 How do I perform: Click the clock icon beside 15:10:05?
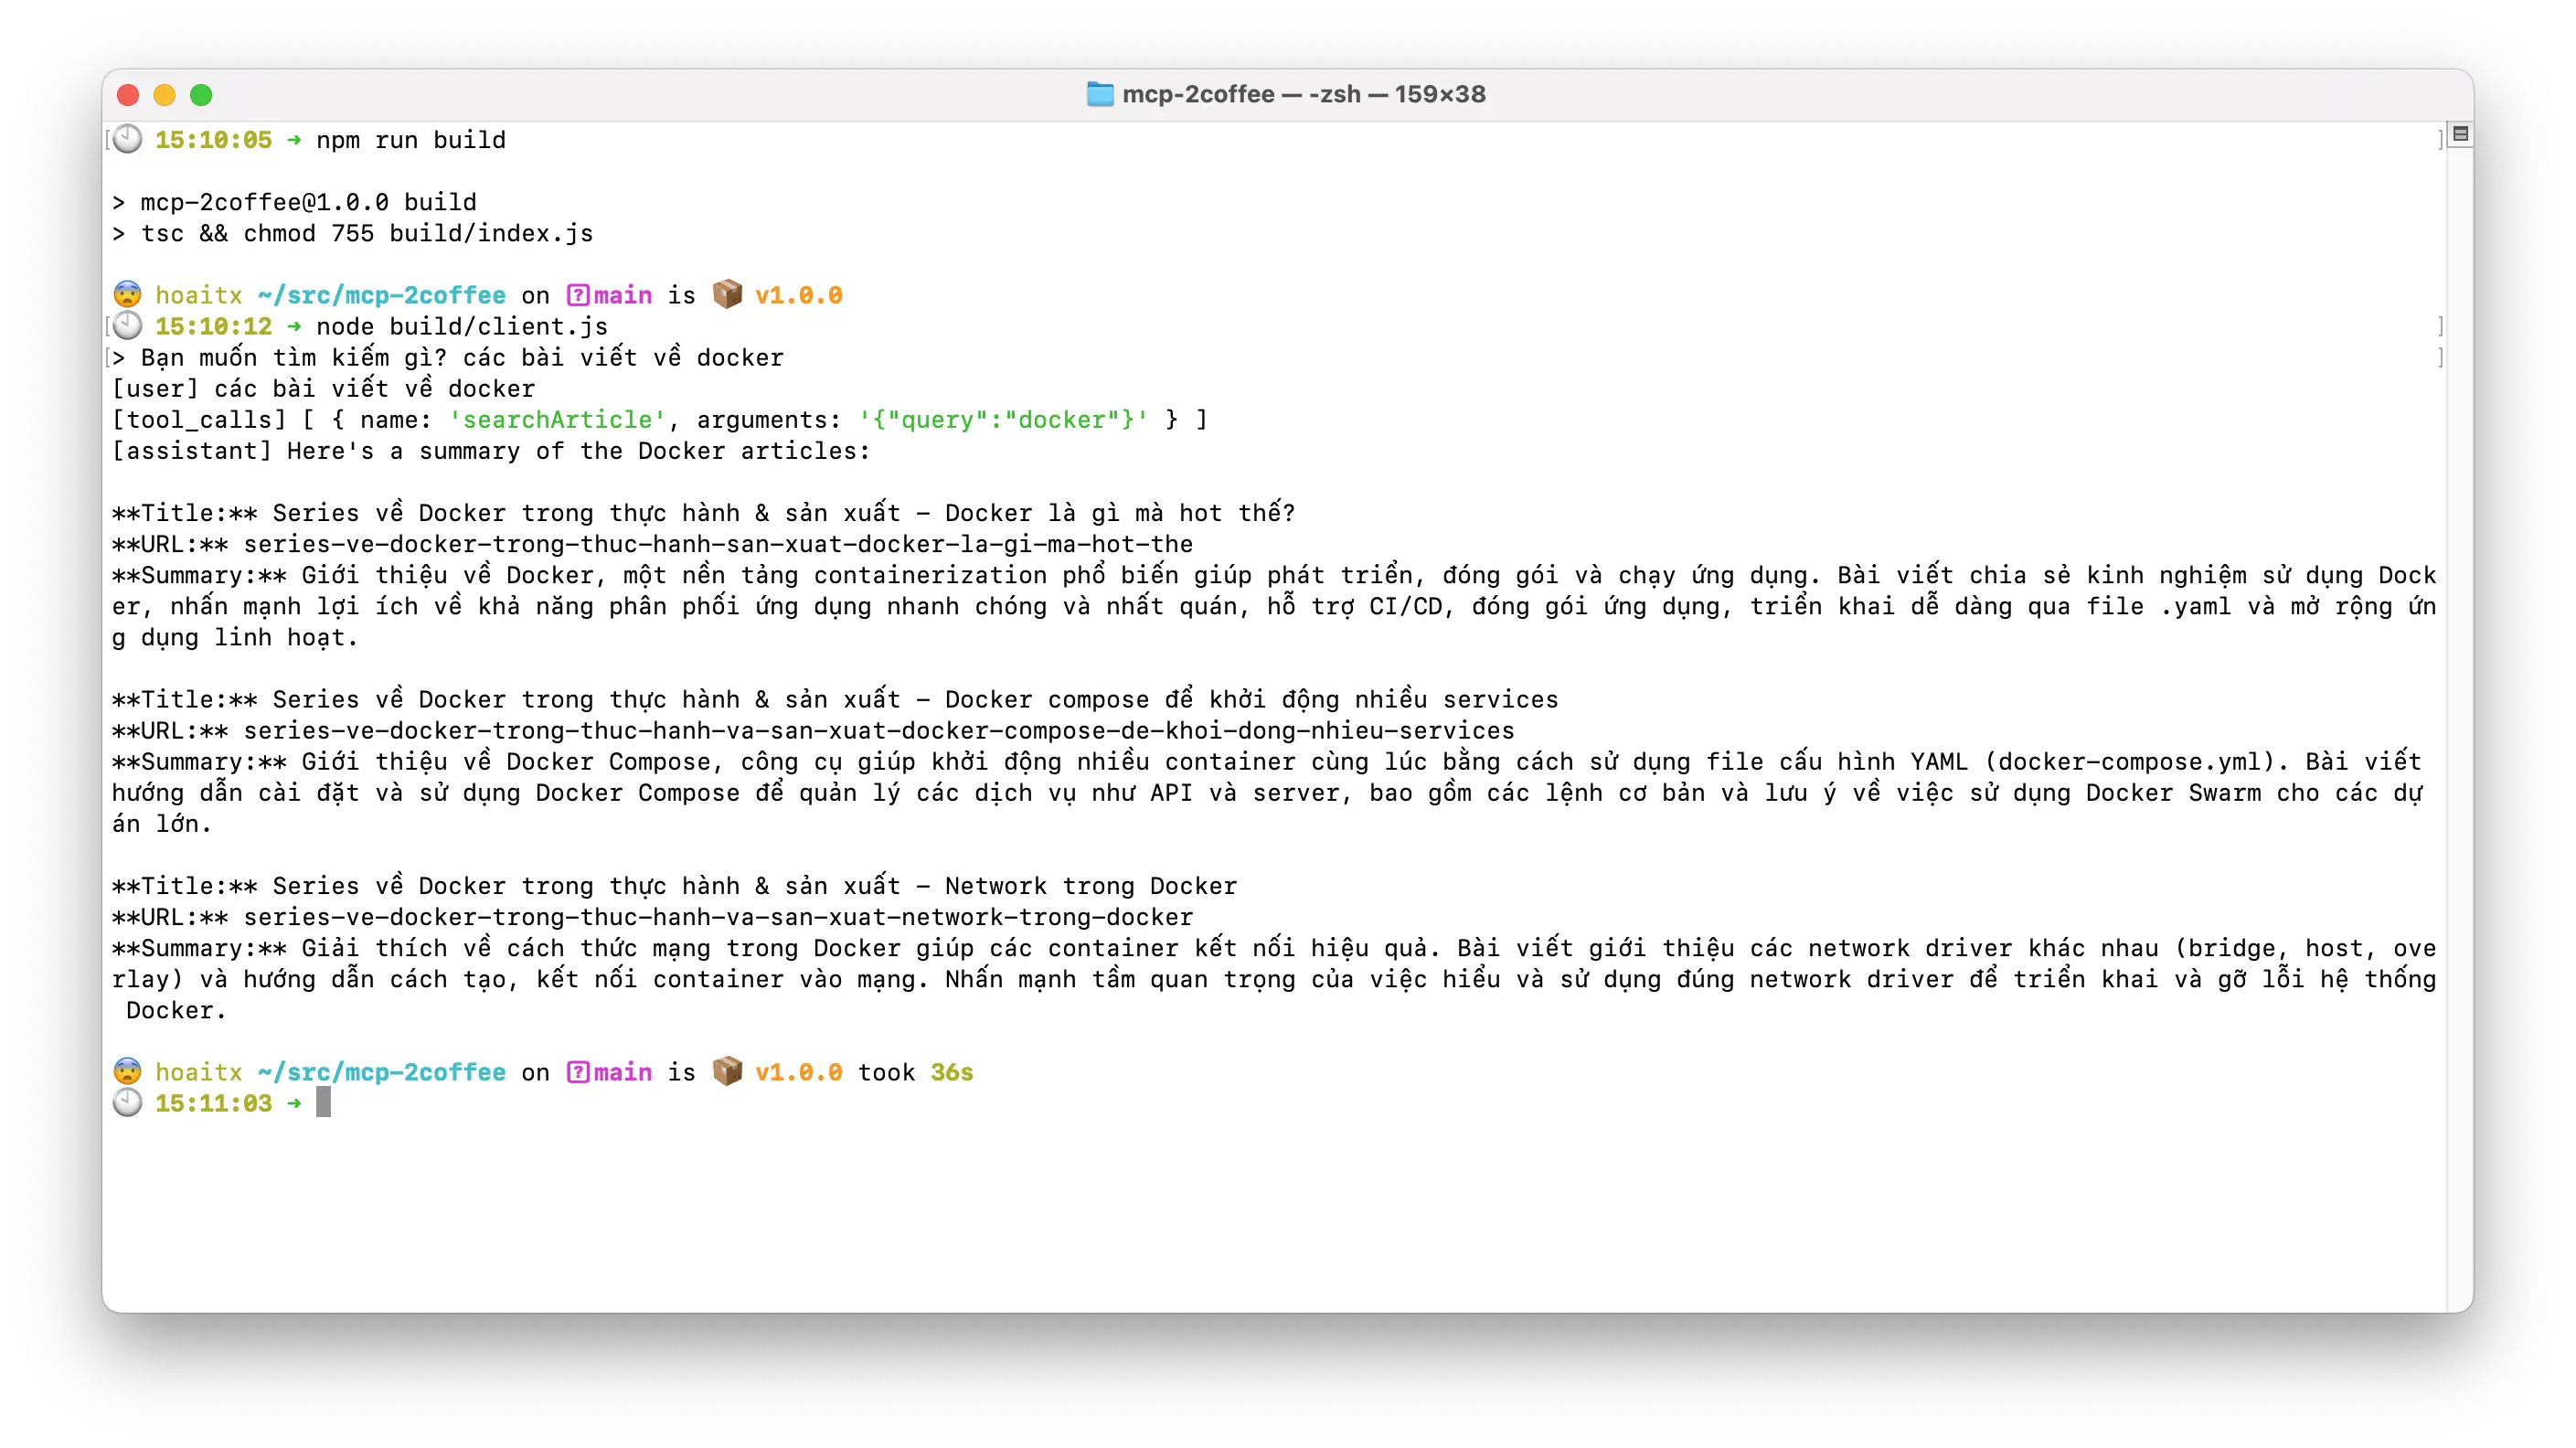coord(127,139)
